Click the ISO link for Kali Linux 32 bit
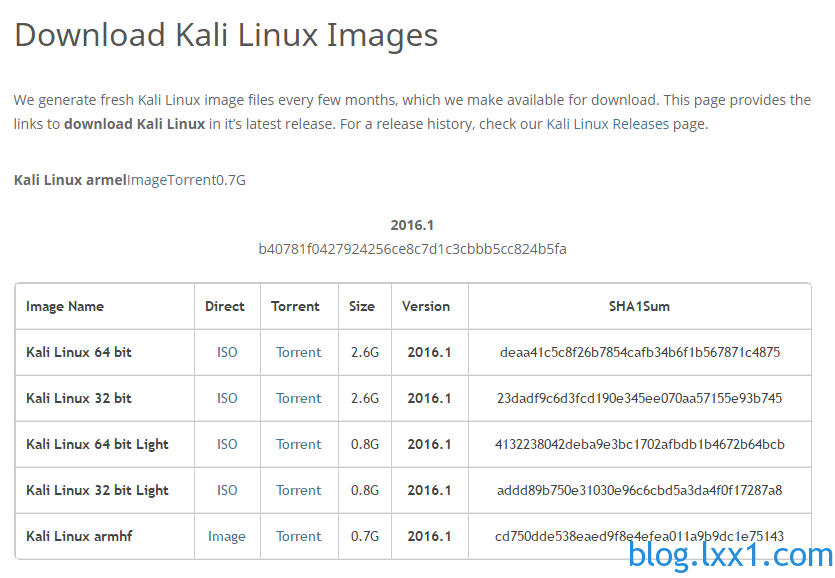The height and width of the screenshot is (578, 835). click(x=227, y=398)
